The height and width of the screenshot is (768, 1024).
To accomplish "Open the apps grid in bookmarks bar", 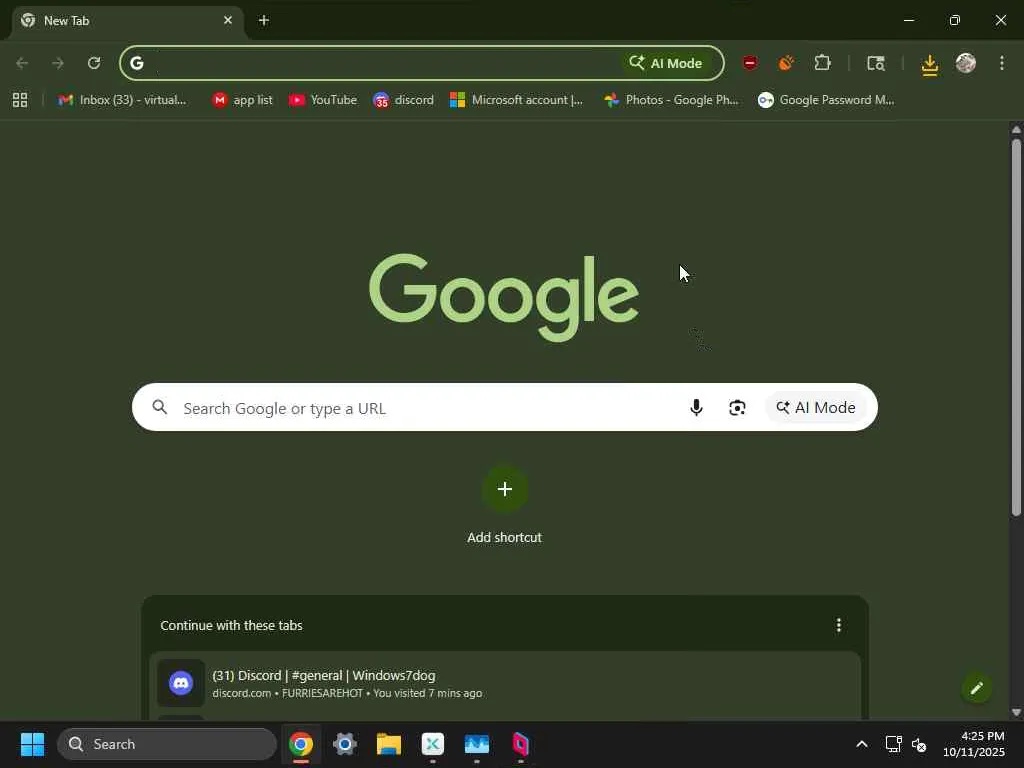I will pyautogui.click(x=20, y=100).
